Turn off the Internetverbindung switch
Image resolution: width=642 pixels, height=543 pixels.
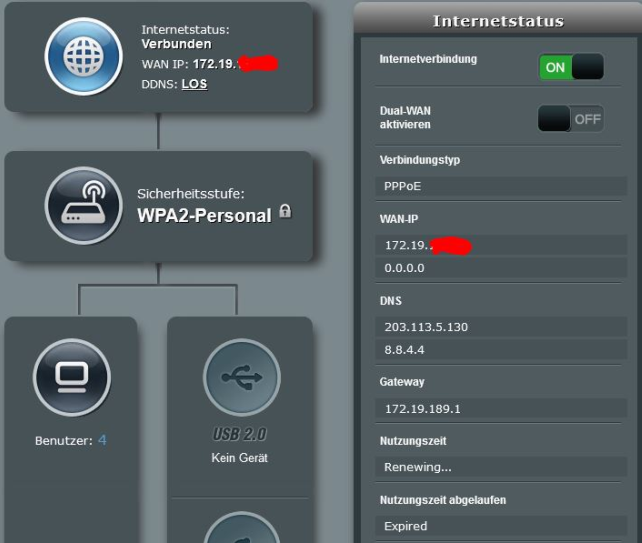click(x=571, y=67)
